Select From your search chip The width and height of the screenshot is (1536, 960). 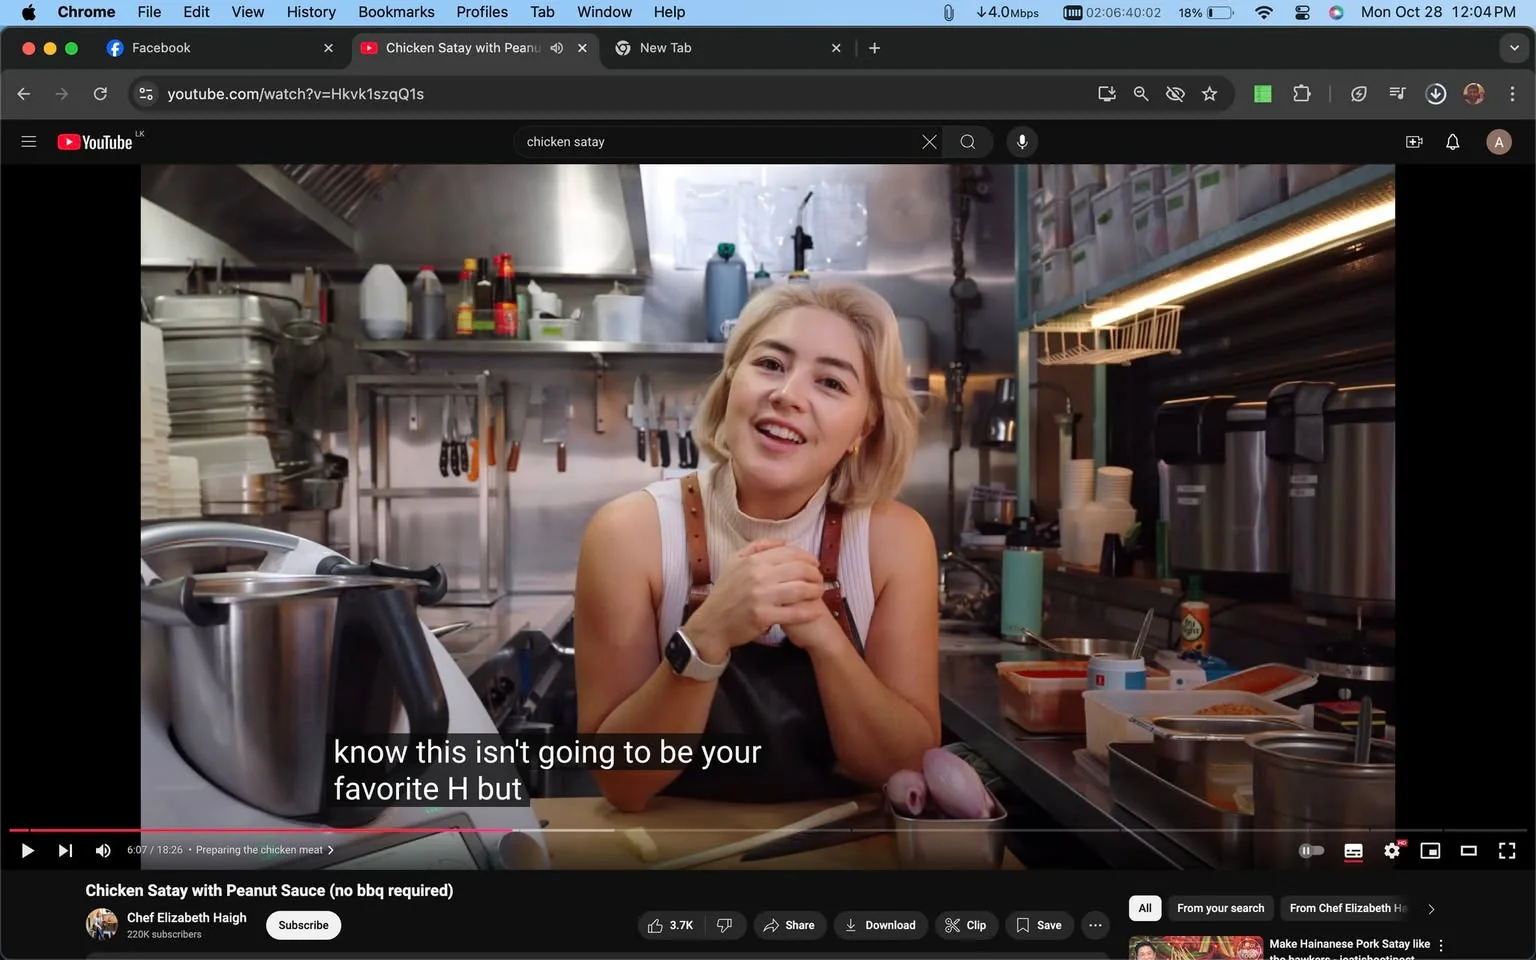(1220, 908)
